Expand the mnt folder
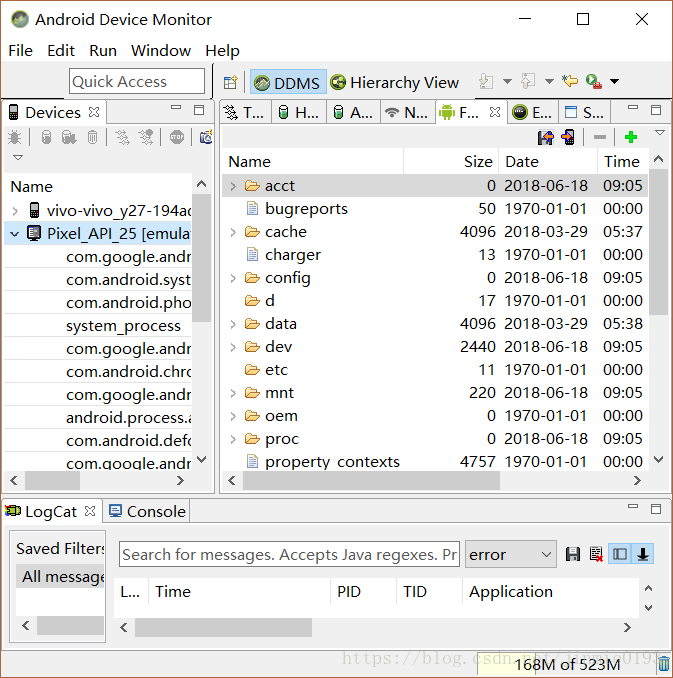Image resolution: width=673 pixels, height=678 pixels. point(233,393)
